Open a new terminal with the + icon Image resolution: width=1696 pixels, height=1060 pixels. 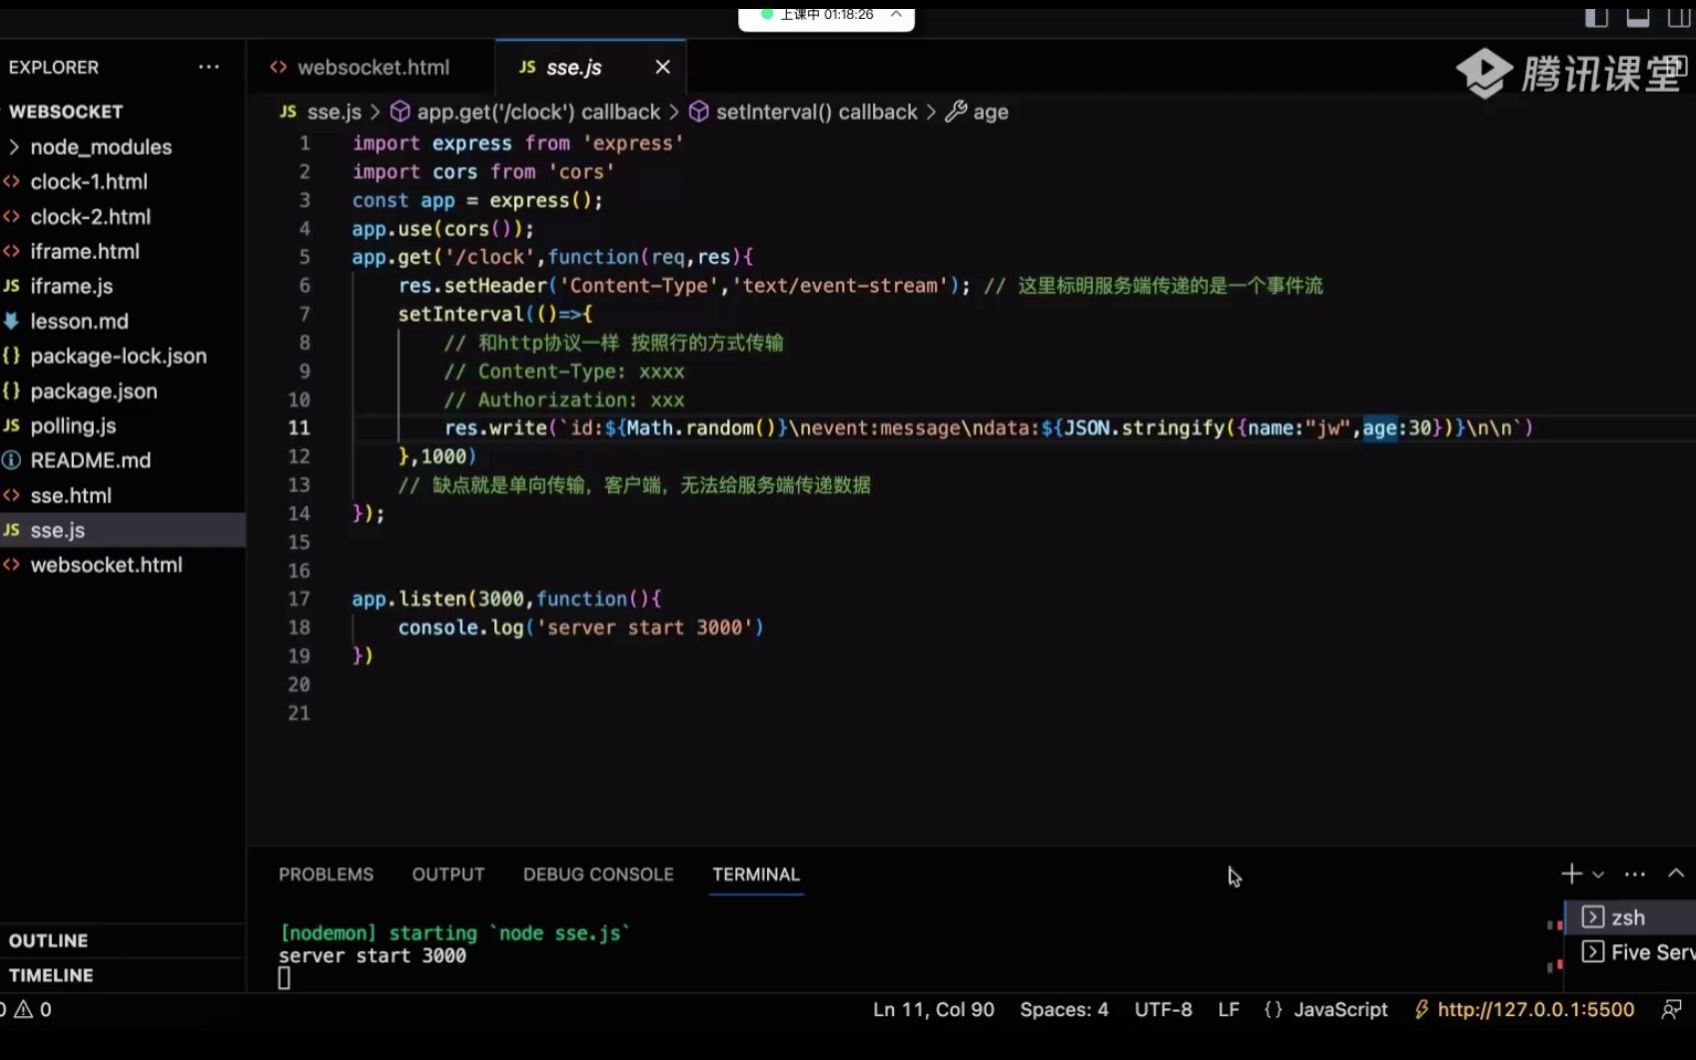(1570, 873)
